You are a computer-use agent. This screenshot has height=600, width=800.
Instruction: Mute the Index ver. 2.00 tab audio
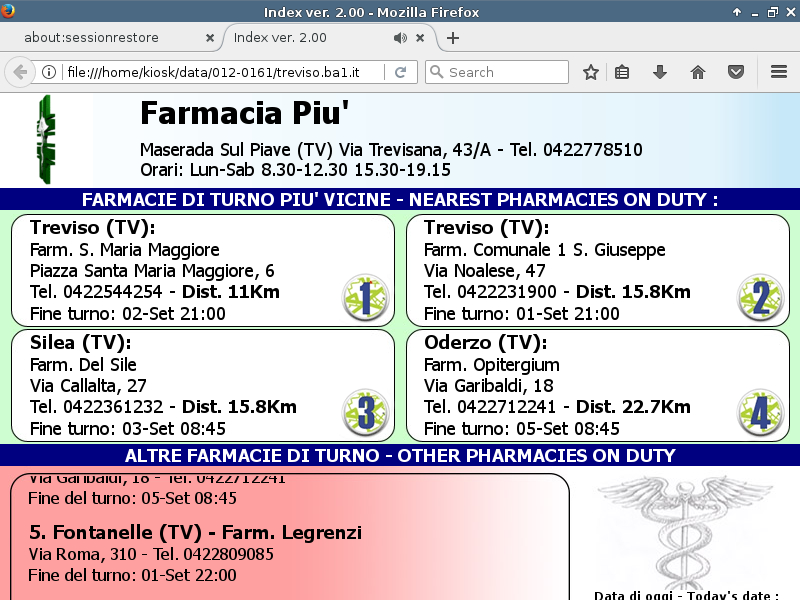[x=400, y=38]
